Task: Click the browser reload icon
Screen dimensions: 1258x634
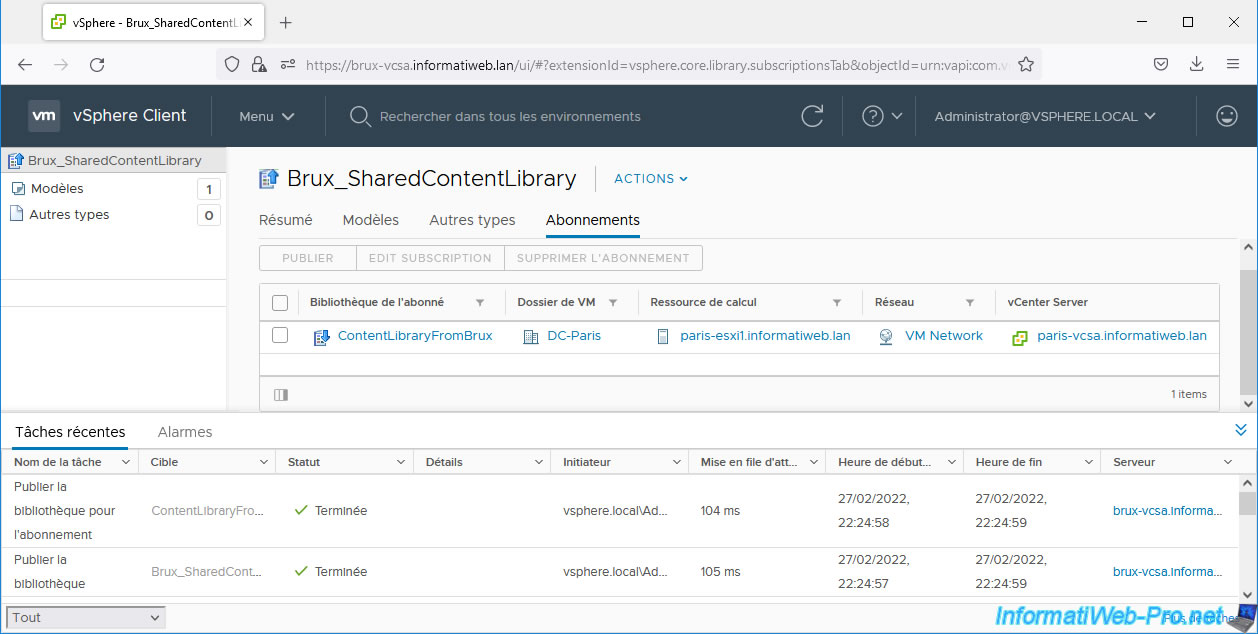Action: tap(97, 64)
